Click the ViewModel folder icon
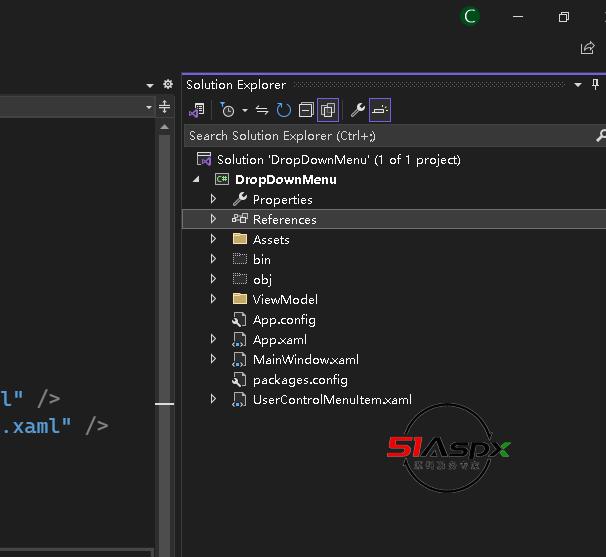This screenshot has height=557, width=606. [240, 298]
